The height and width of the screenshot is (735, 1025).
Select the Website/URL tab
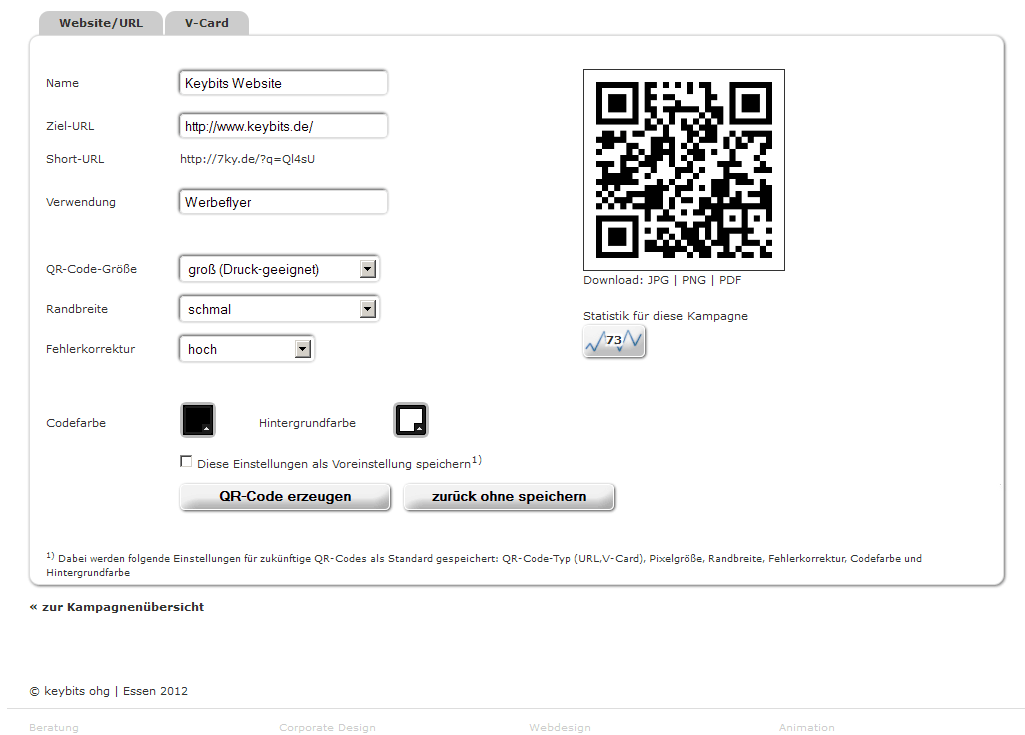(101, 23)
